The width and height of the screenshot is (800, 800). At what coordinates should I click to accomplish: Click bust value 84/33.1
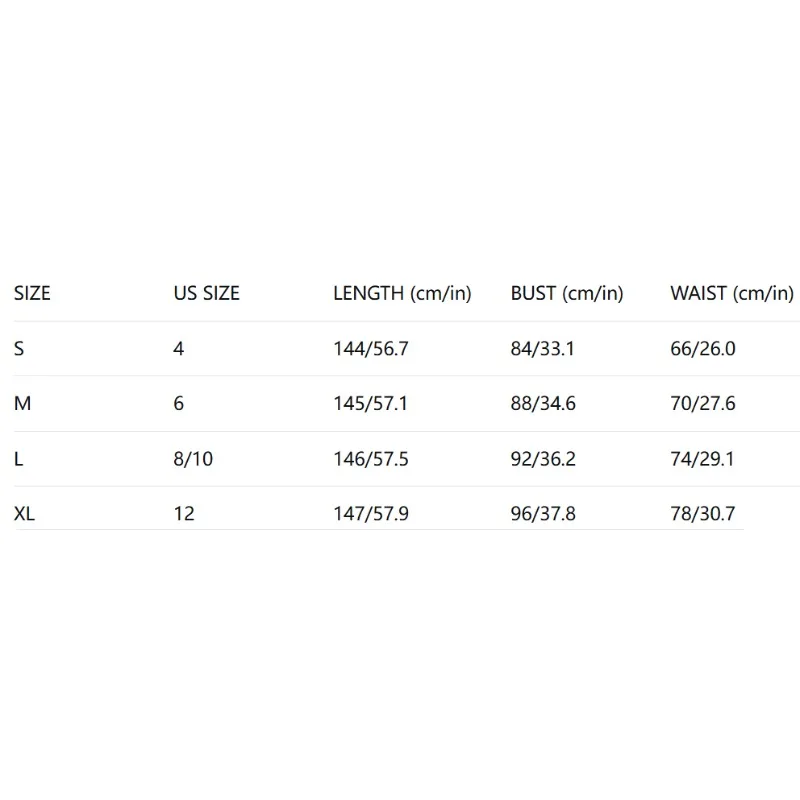(543, 349)
